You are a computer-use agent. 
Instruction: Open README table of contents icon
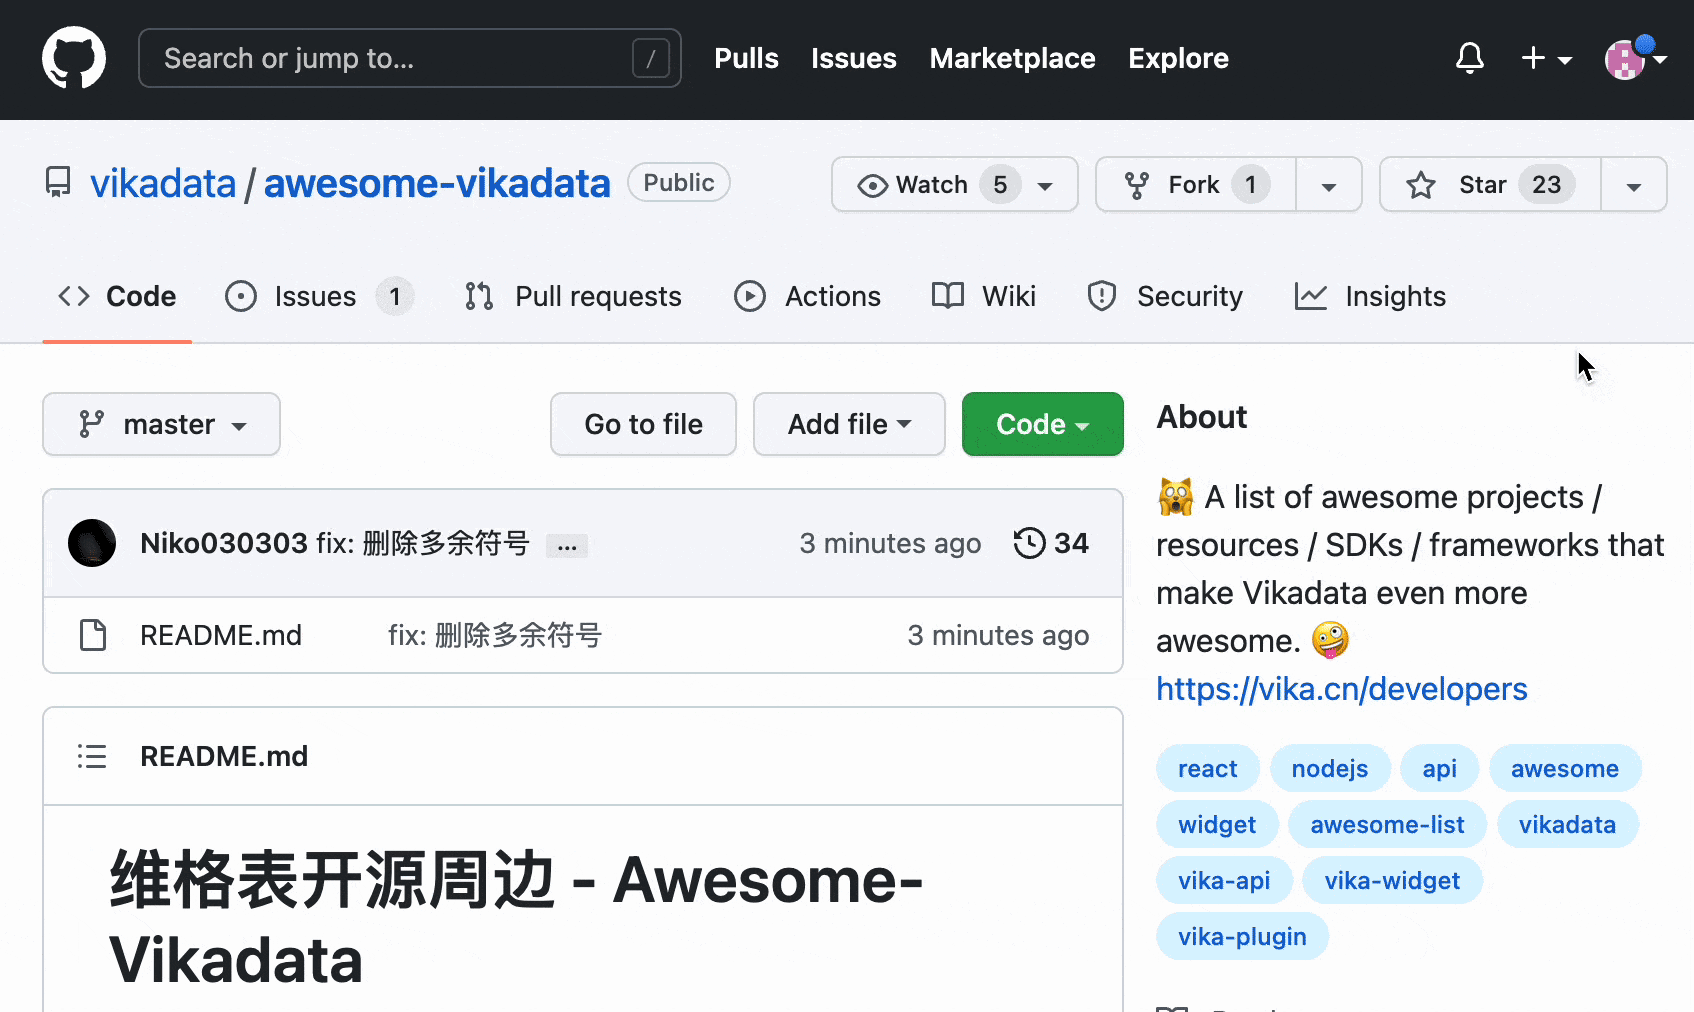[x=92, y=756]
